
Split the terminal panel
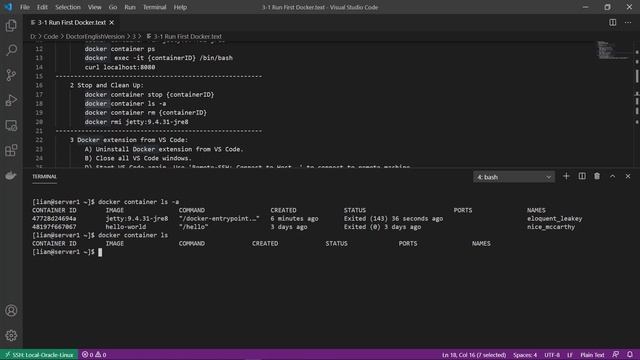pyautogui.click(x=582, y=176)
